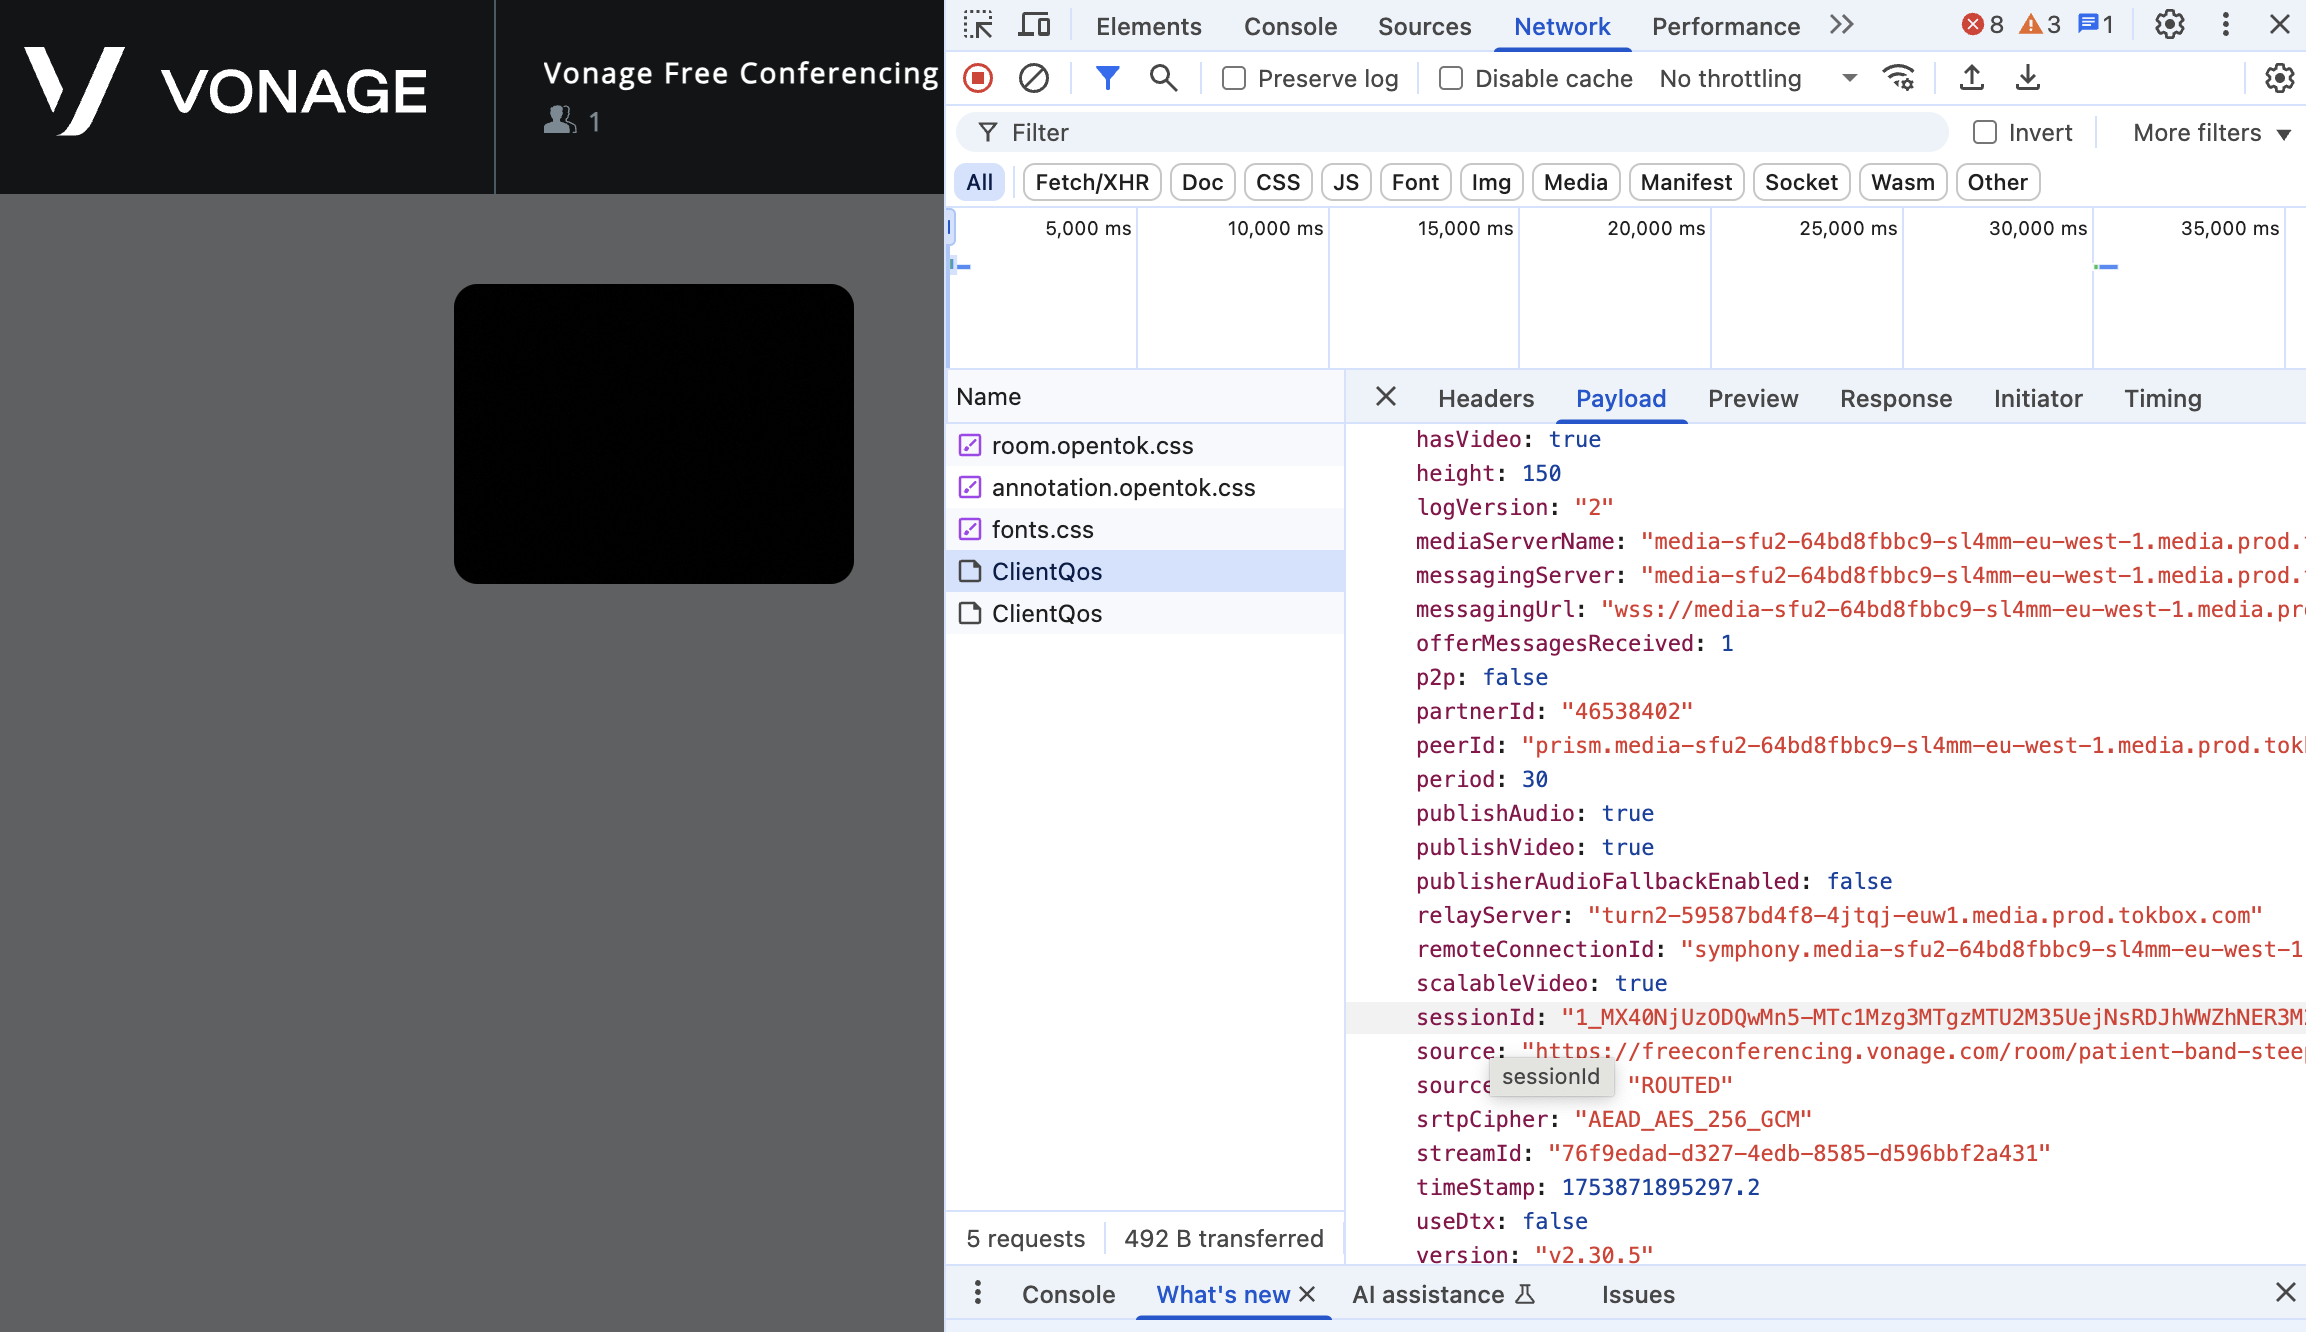Select the last ClientQos request
The image size is (2306, 1332).
coord(1145,613)
